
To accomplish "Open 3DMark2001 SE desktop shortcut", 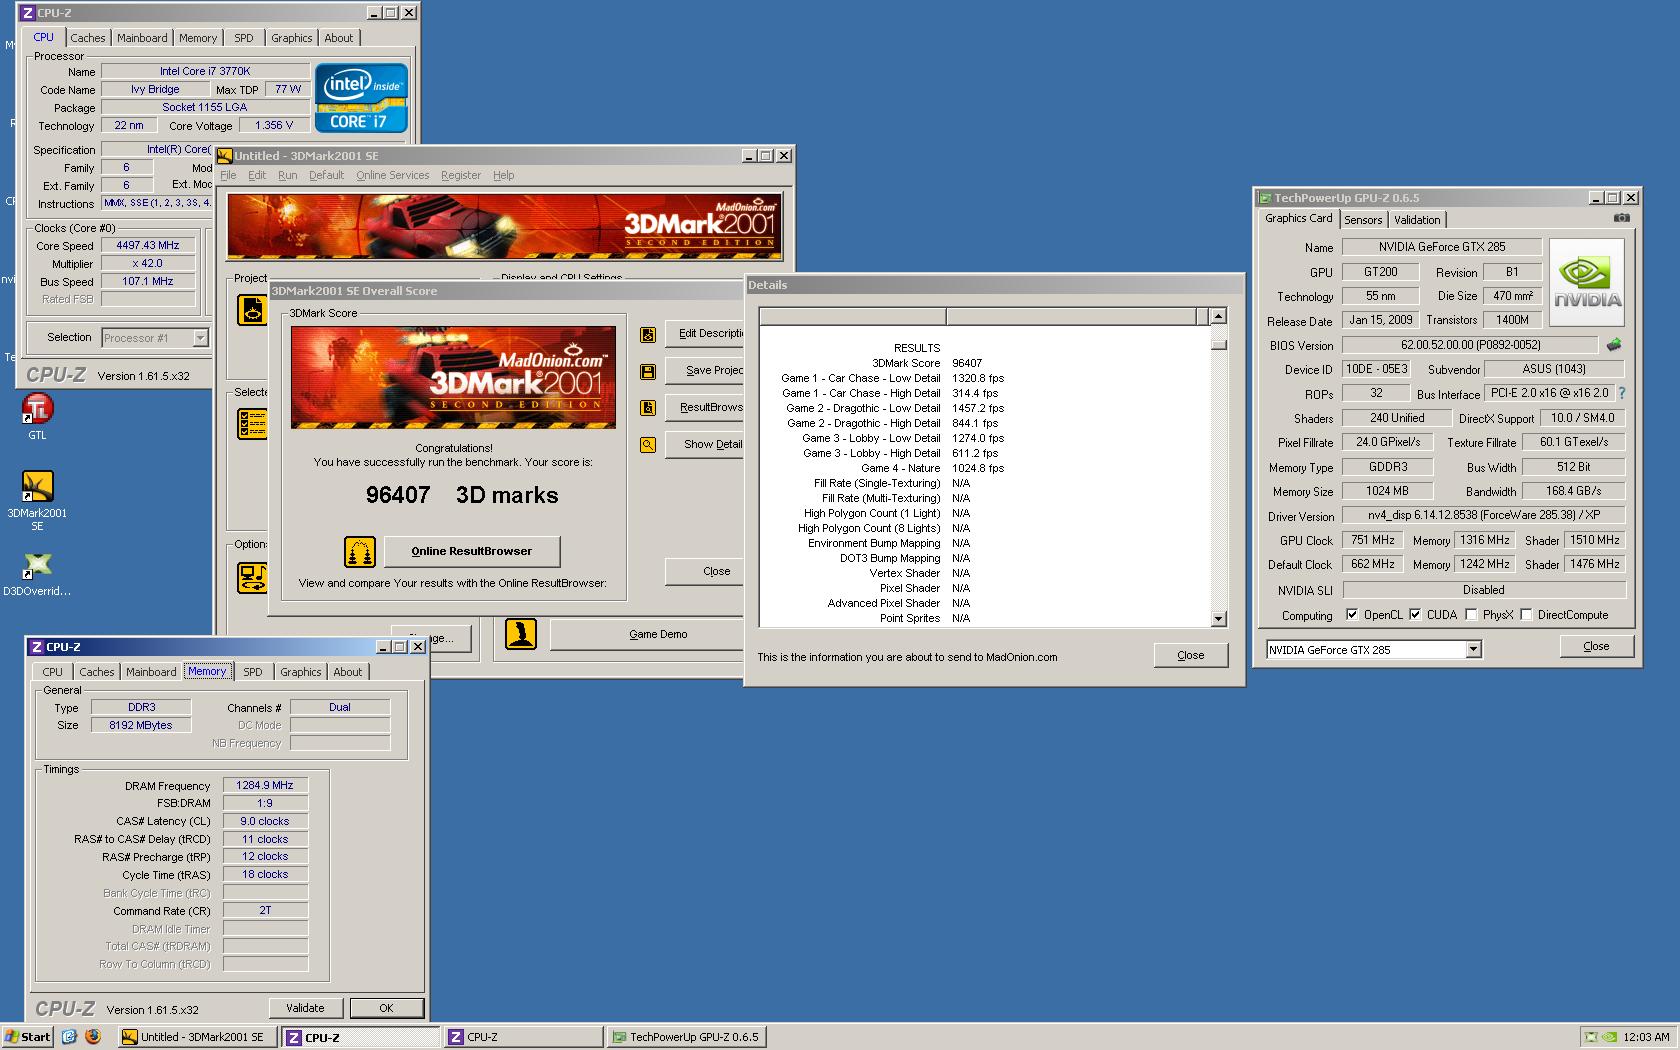I will coord(37,486).
